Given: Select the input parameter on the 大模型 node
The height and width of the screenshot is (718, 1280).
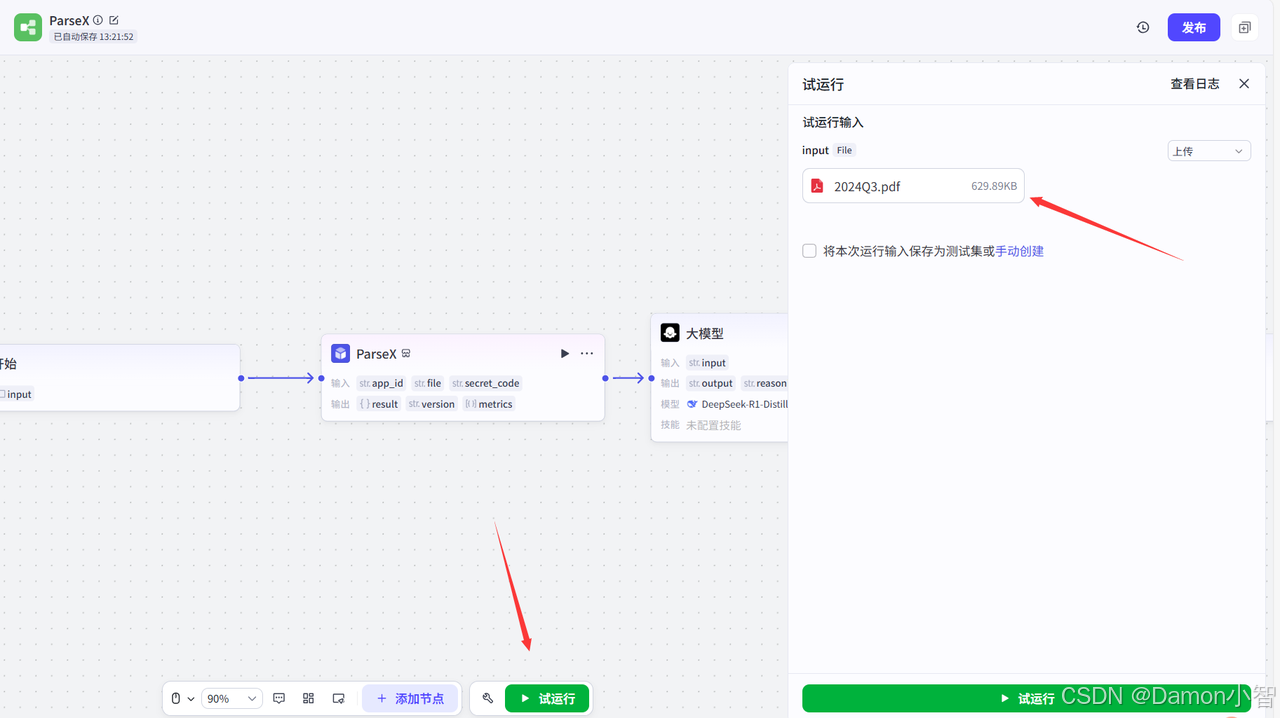Looking at the screenshot, I should coord(708,363).
